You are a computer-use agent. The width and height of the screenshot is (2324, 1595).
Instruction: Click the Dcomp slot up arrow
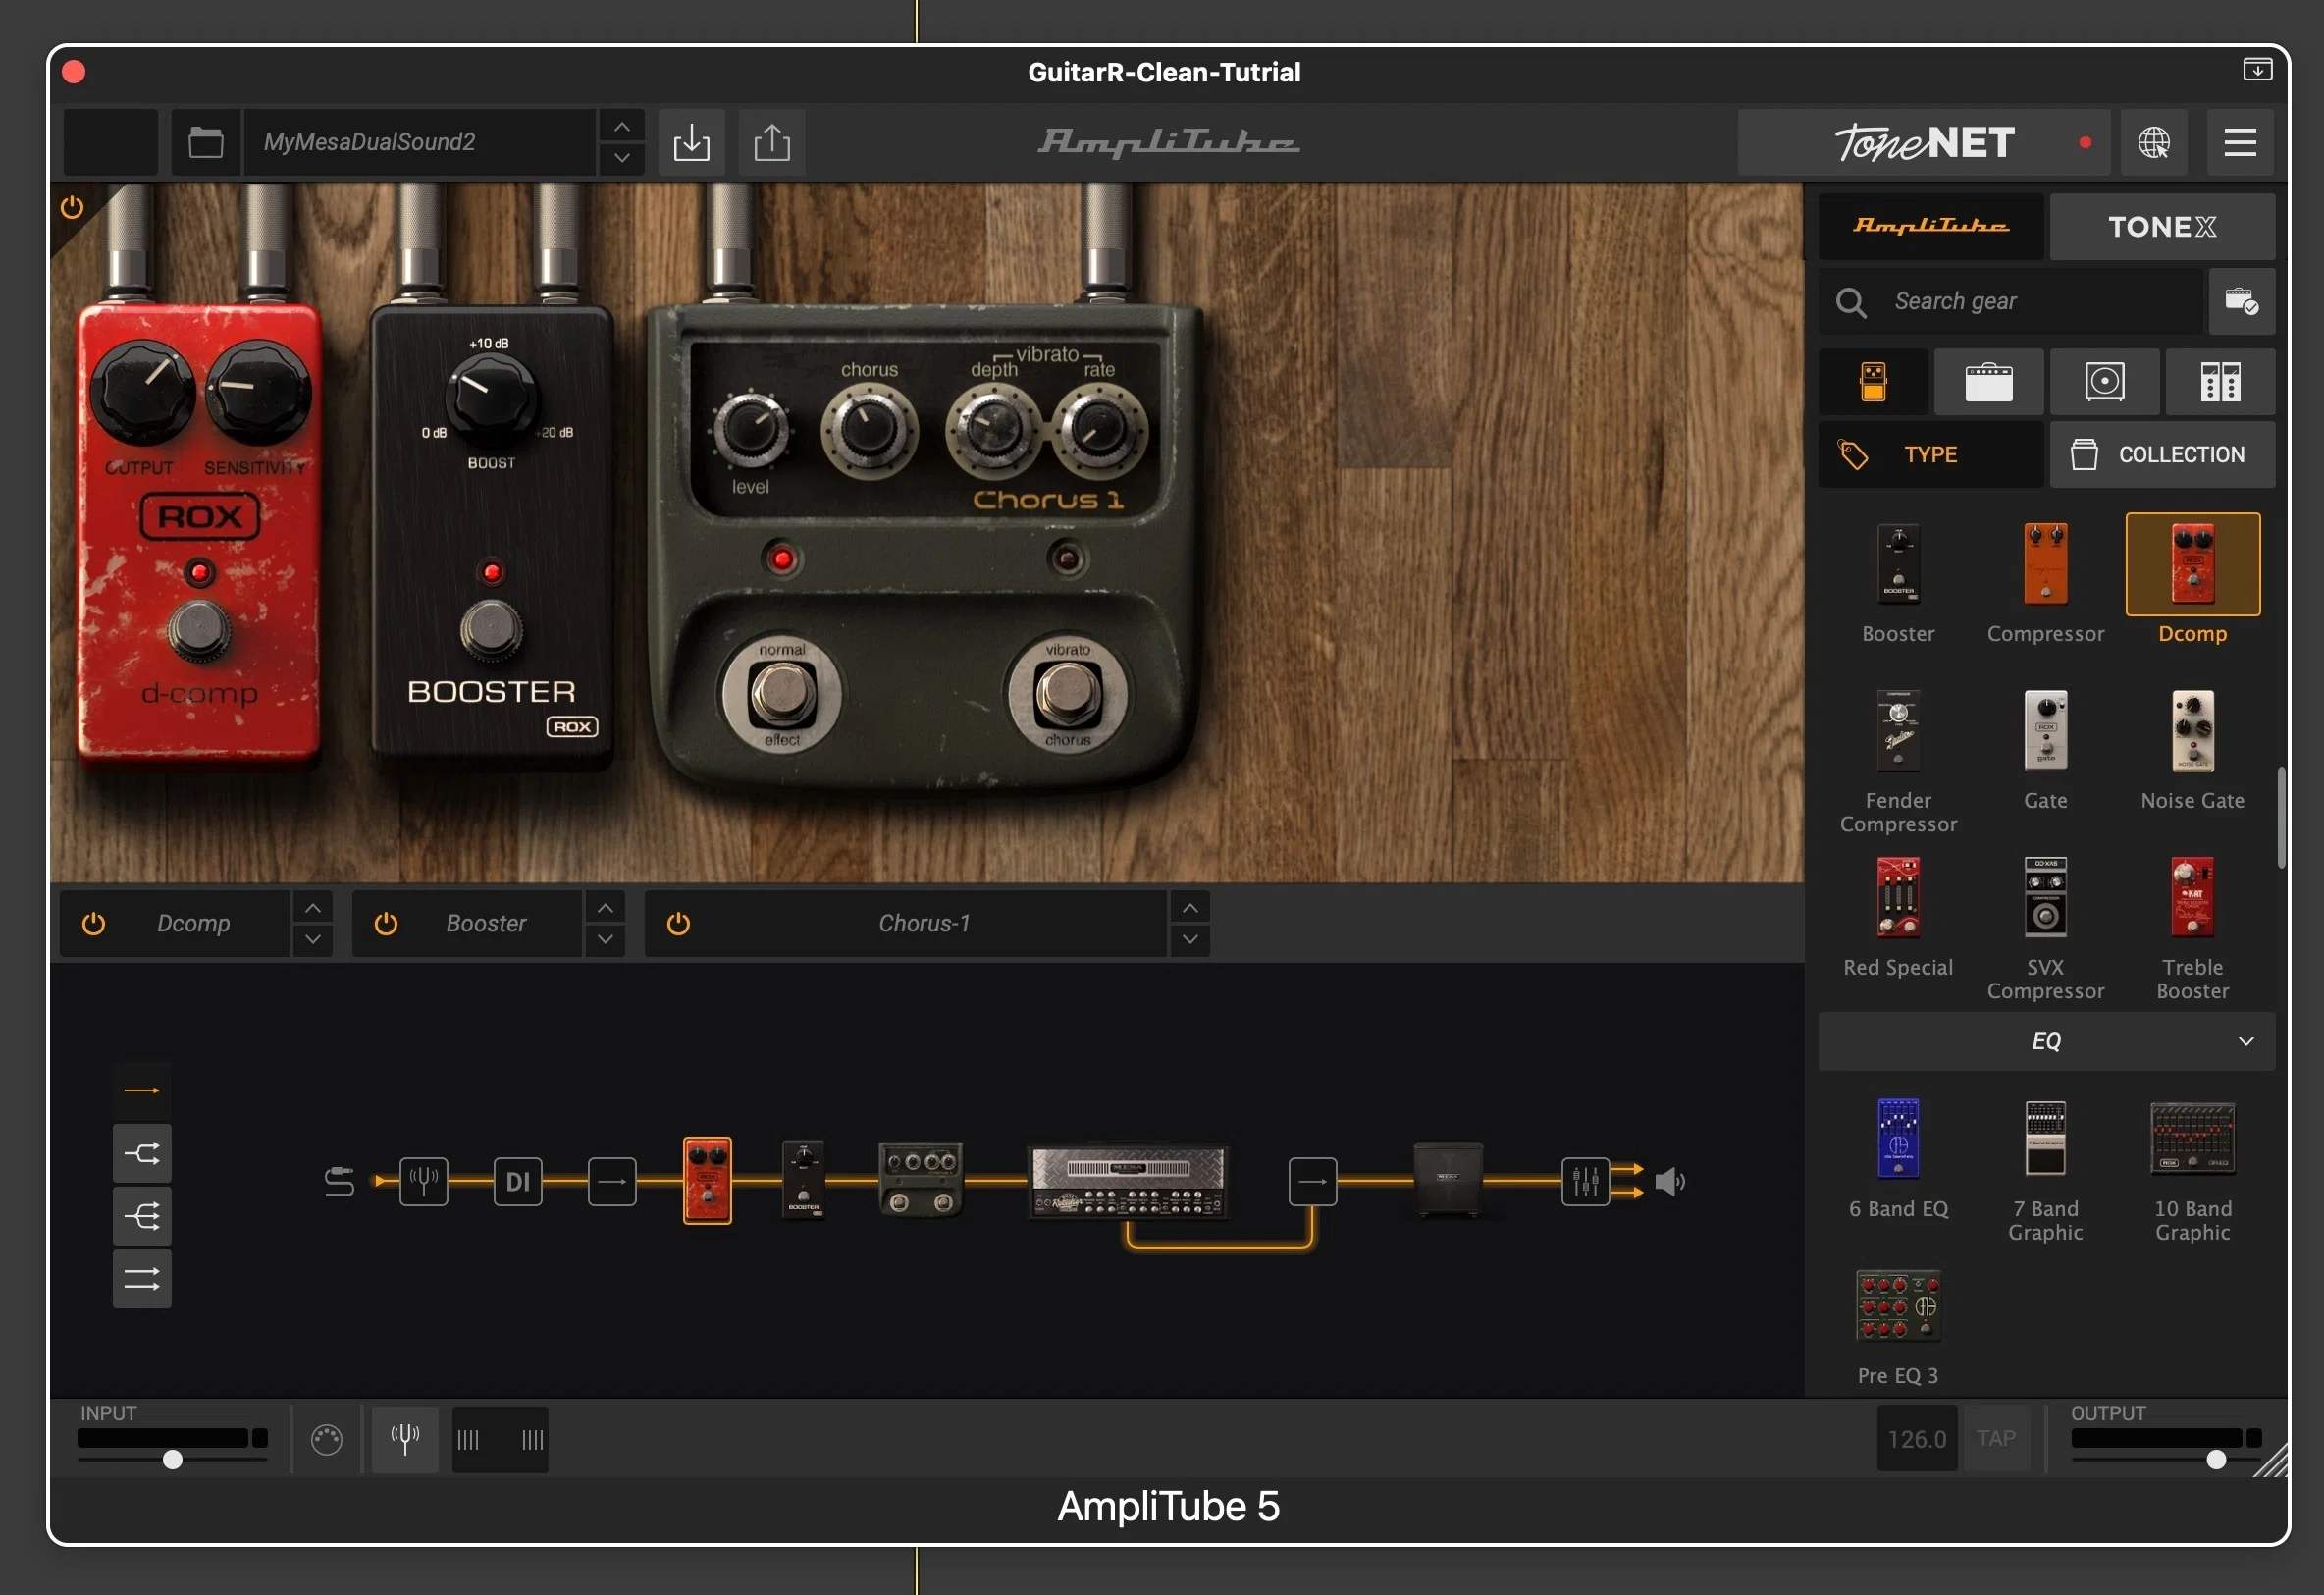313,907
